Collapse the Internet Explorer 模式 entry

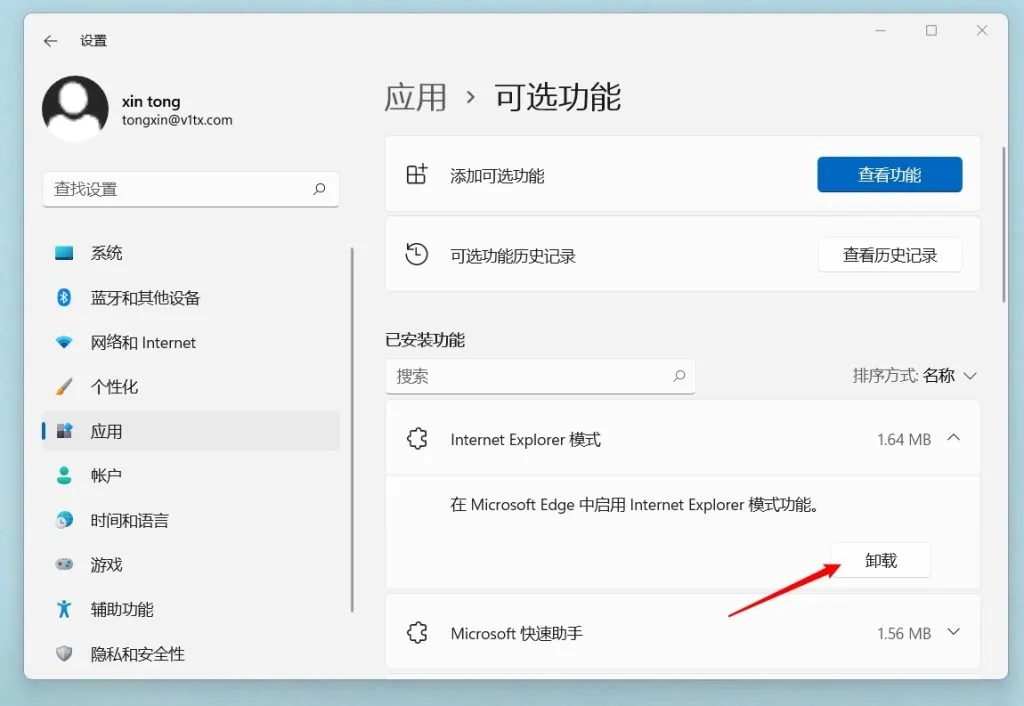[953, 438]
